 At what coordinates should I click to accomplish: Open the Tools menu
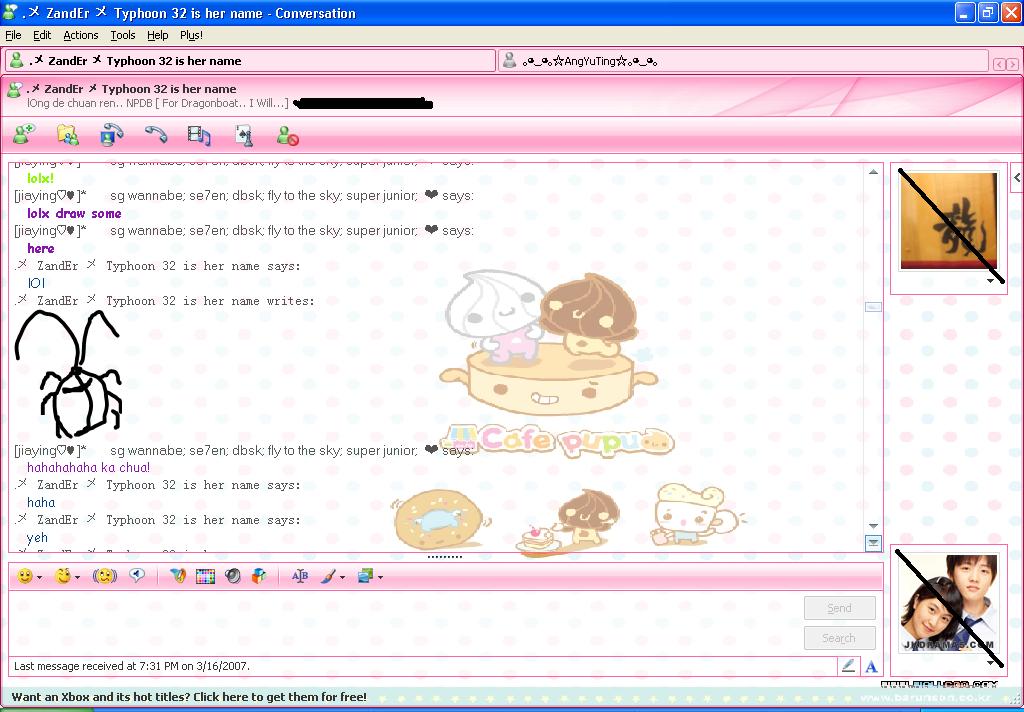click(x=123, y=35)
